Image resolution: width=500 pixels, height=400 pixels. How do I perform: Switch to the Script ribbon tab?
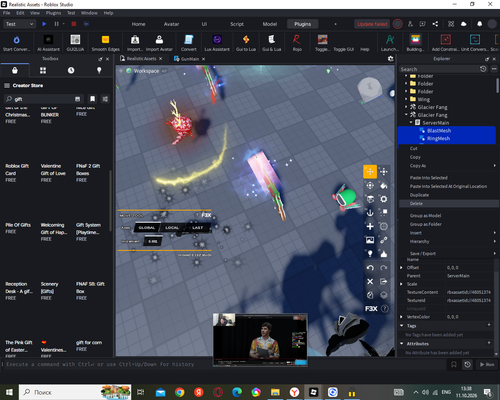(x=237, y=24)
